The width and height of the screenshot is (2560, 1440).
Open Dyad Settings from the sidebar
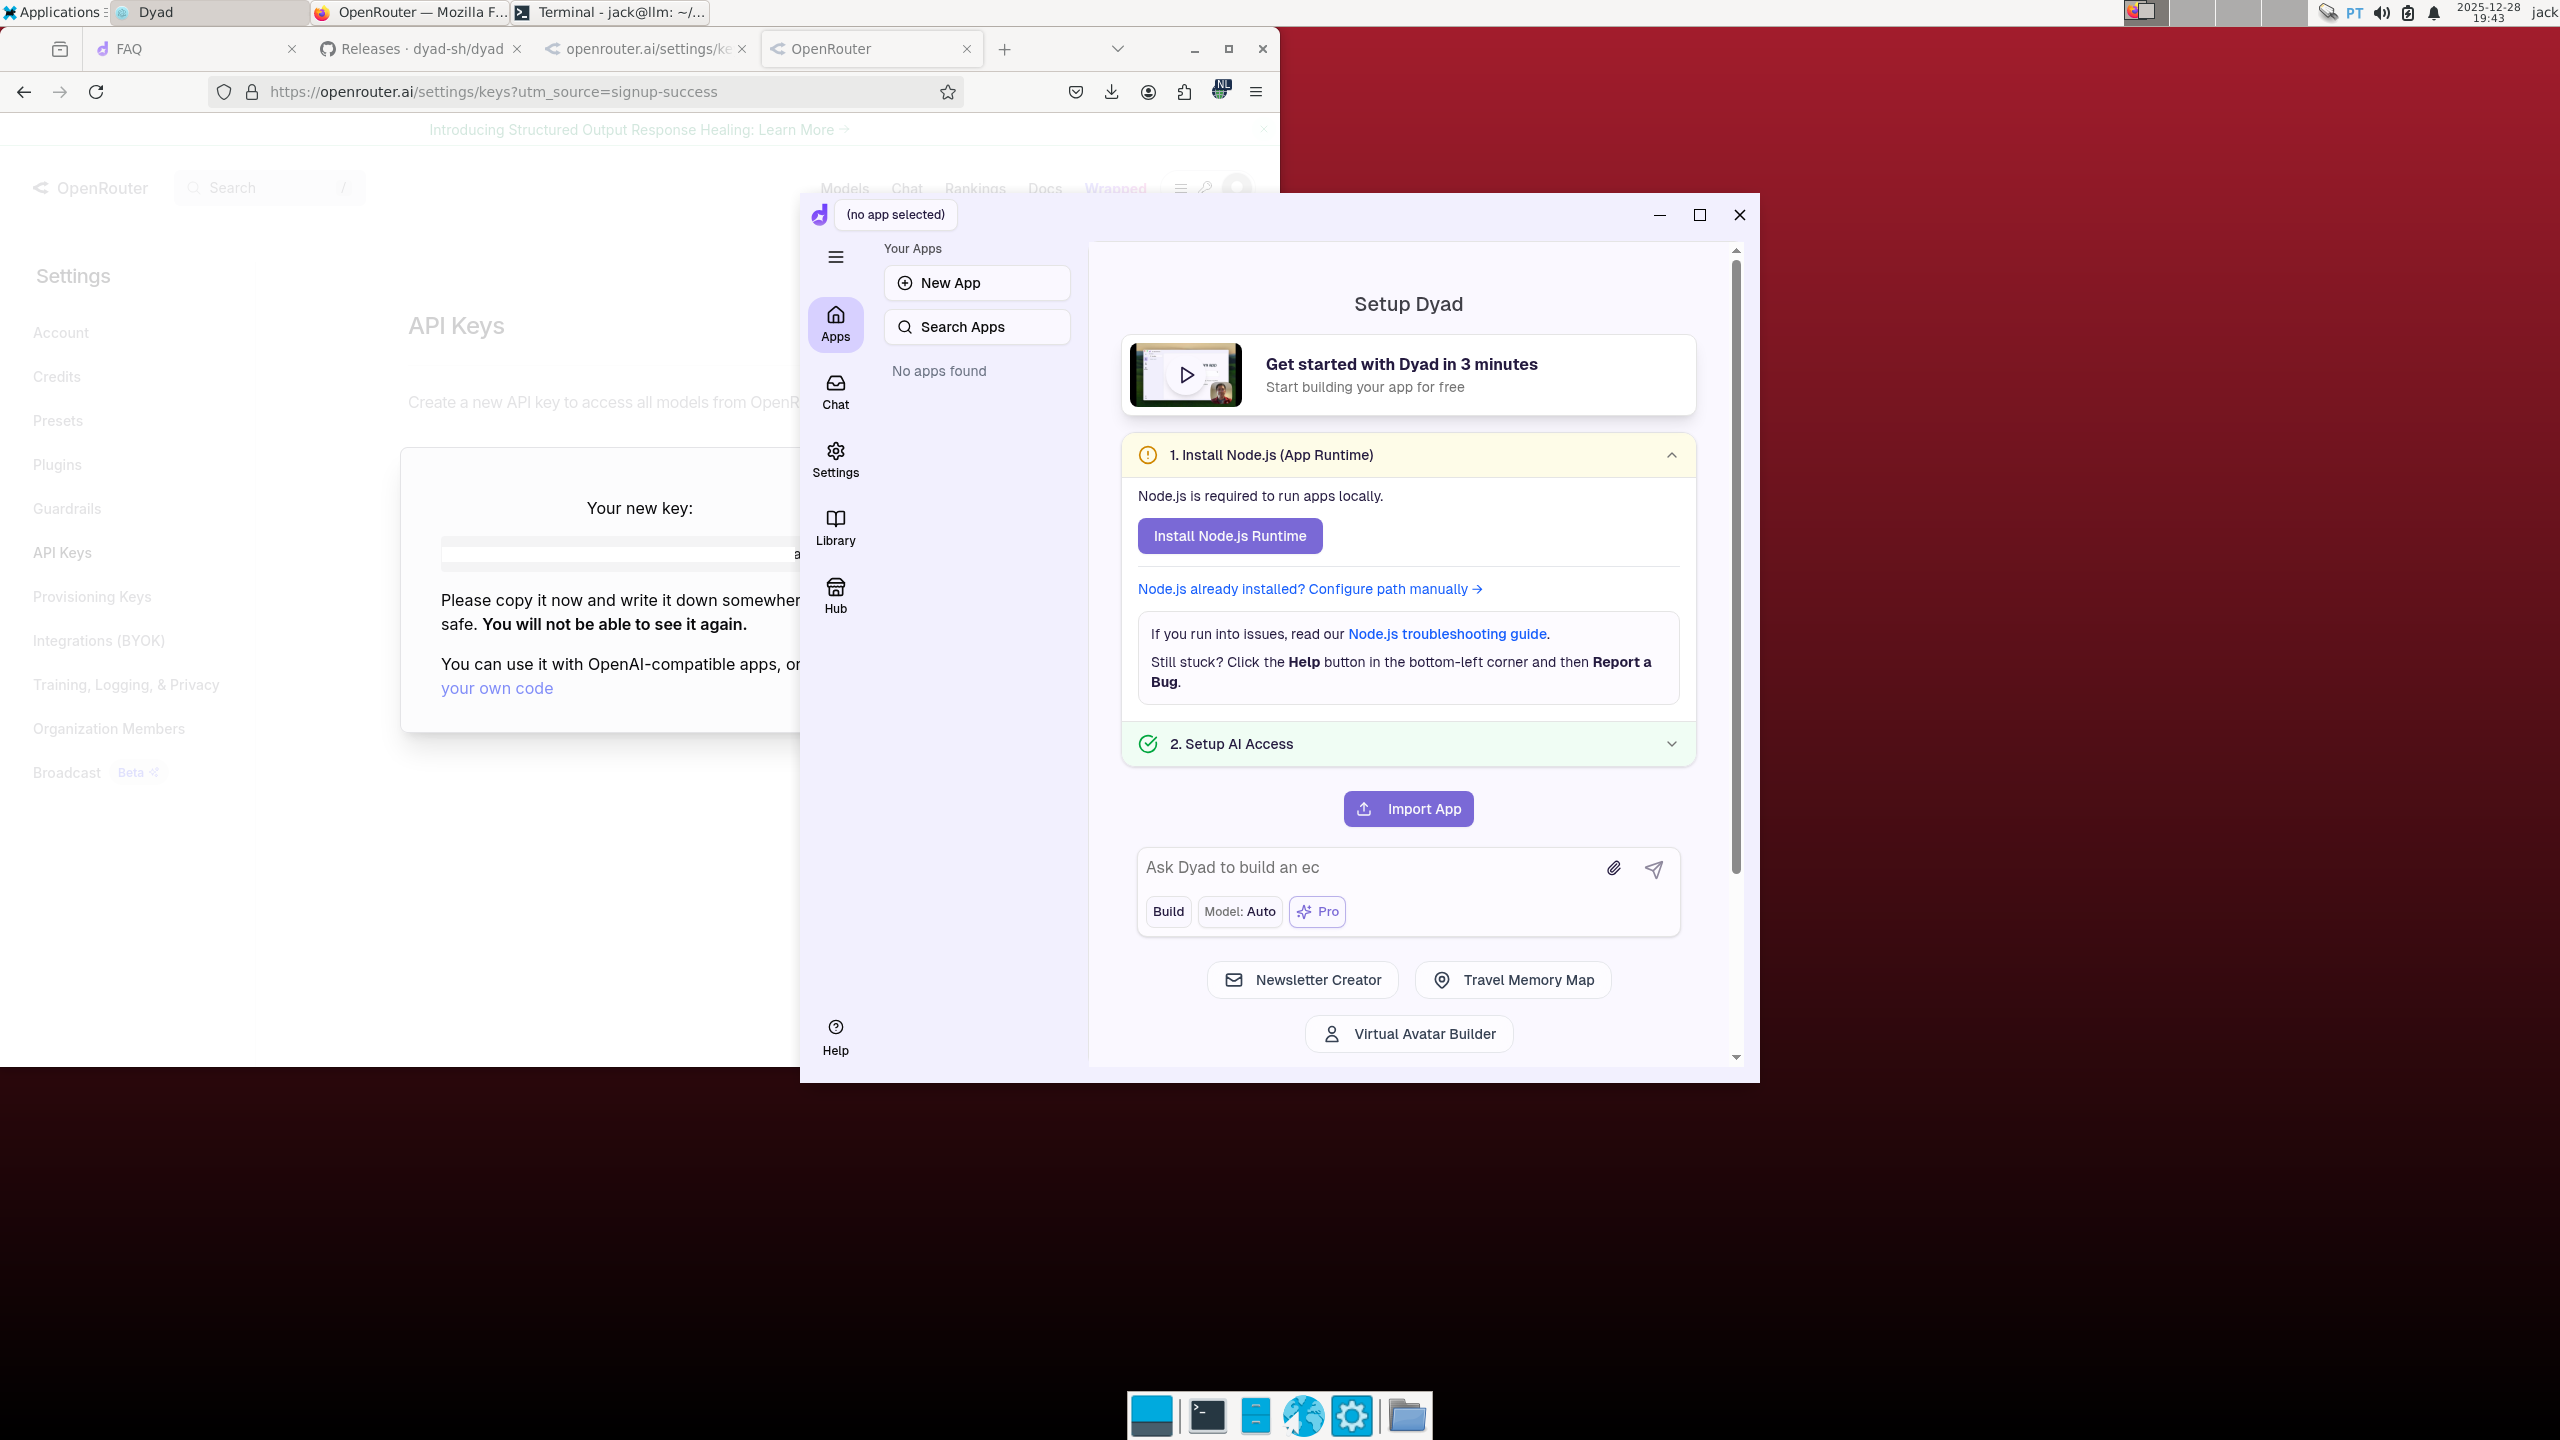click(835, 460)
